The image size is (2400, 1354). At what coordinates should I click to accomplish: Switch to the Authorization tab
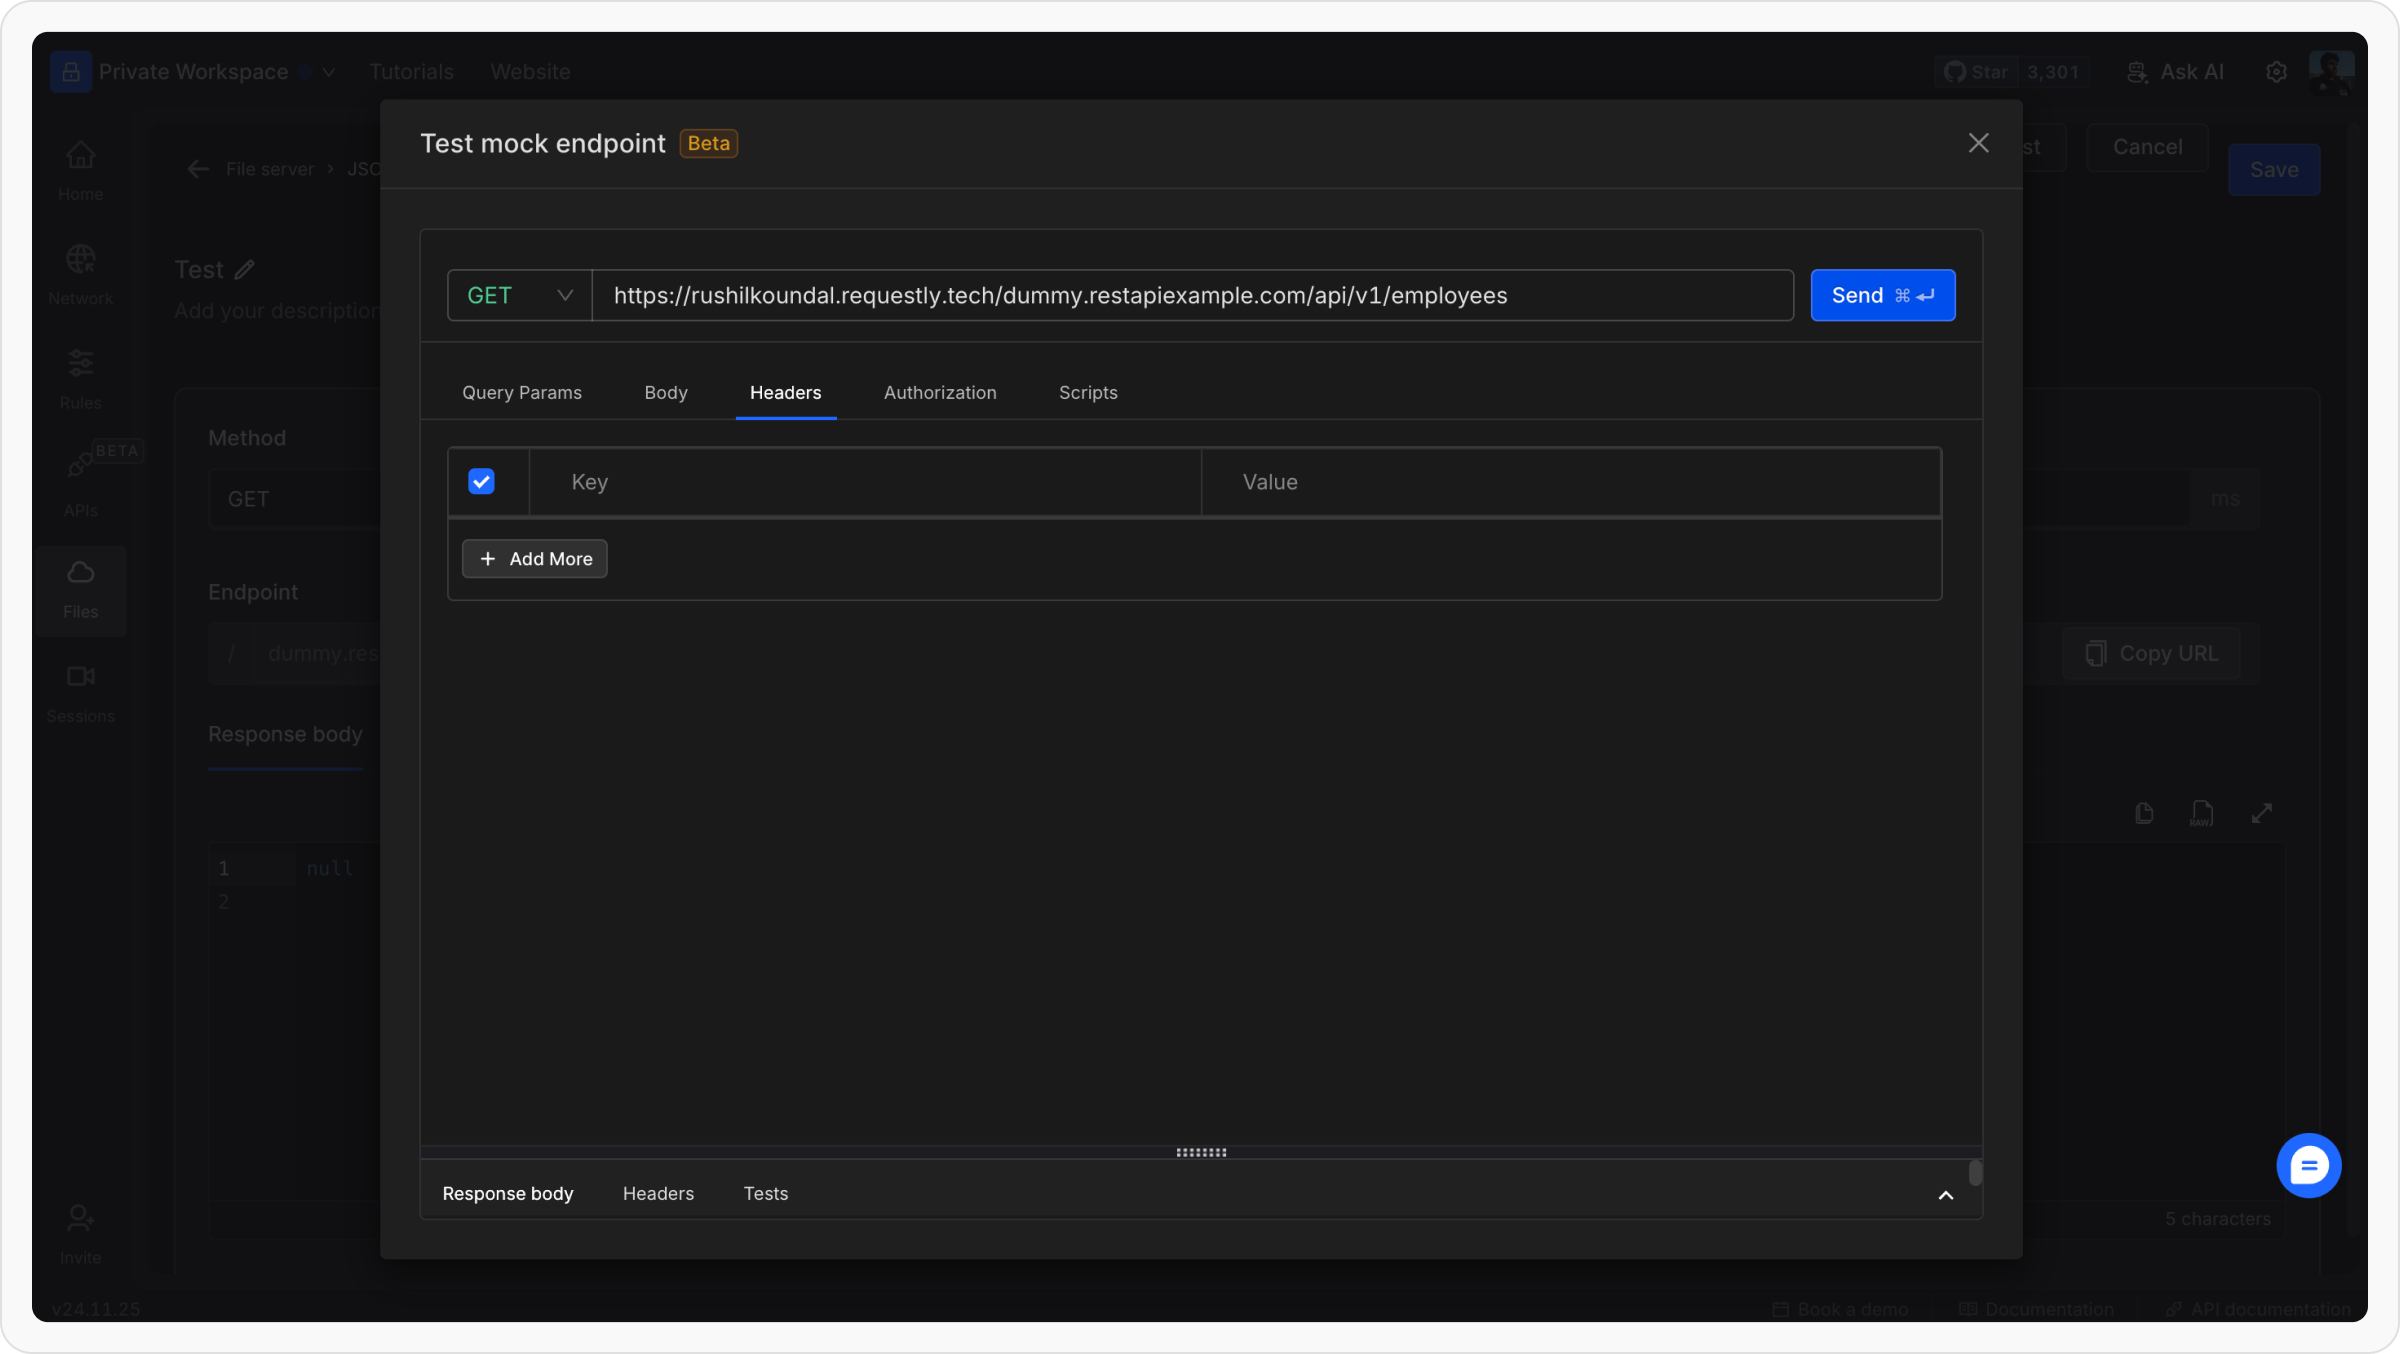click(x=939, y=393)
